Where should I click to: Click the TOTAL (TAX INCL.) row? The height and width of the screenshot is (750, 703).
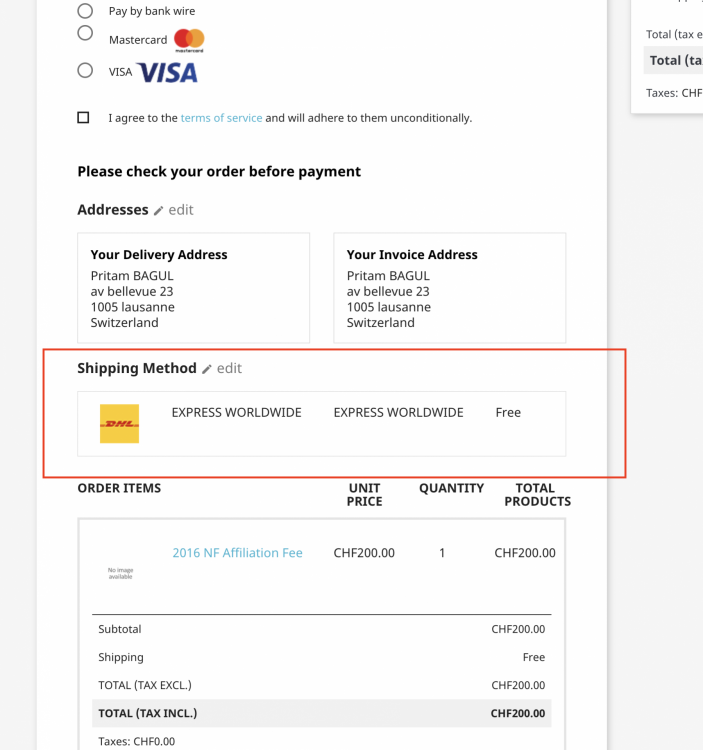coord(321,713)
